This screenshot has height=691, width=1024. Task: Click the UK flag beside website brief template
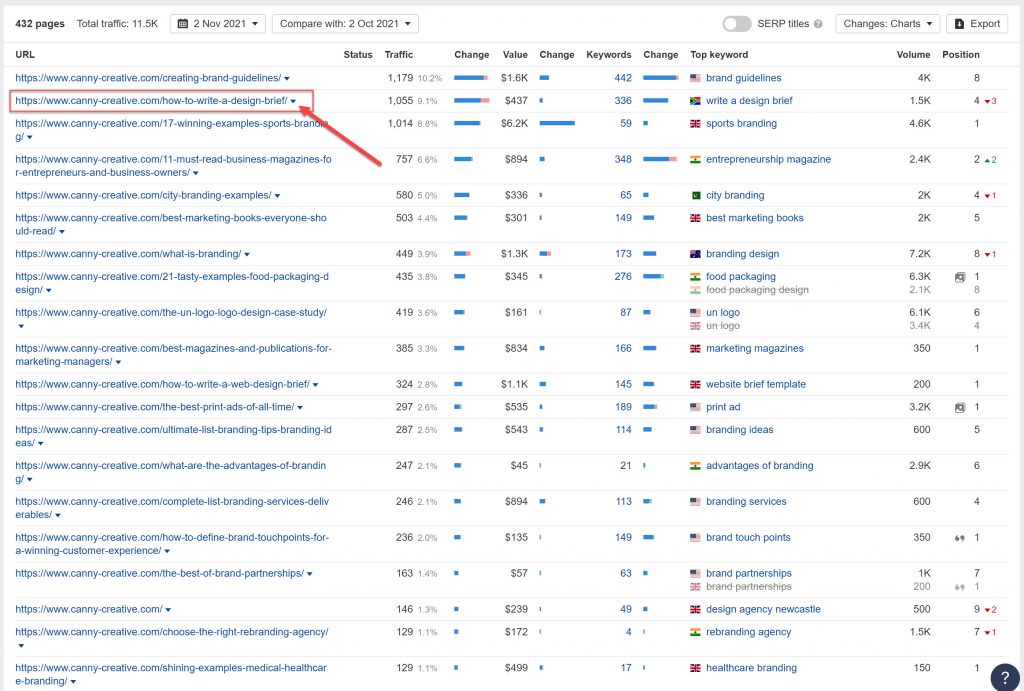pyautogui.click(x=696, y=385)
